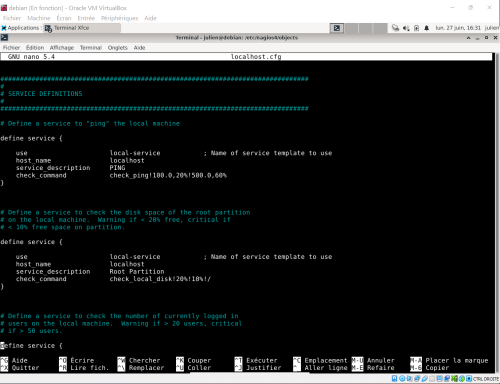Open terminal's Fichier menu
Image resolution: width=500 pixels, height=384 pixels.
click(11, 48)
